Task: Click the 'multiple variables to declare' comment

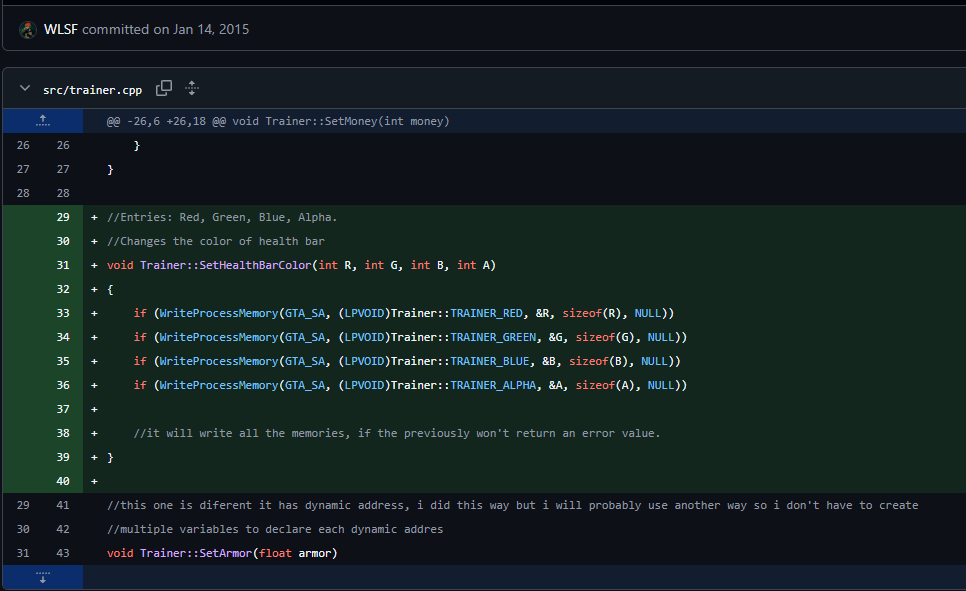Action: pyautogui.click(x=275, y=529)
